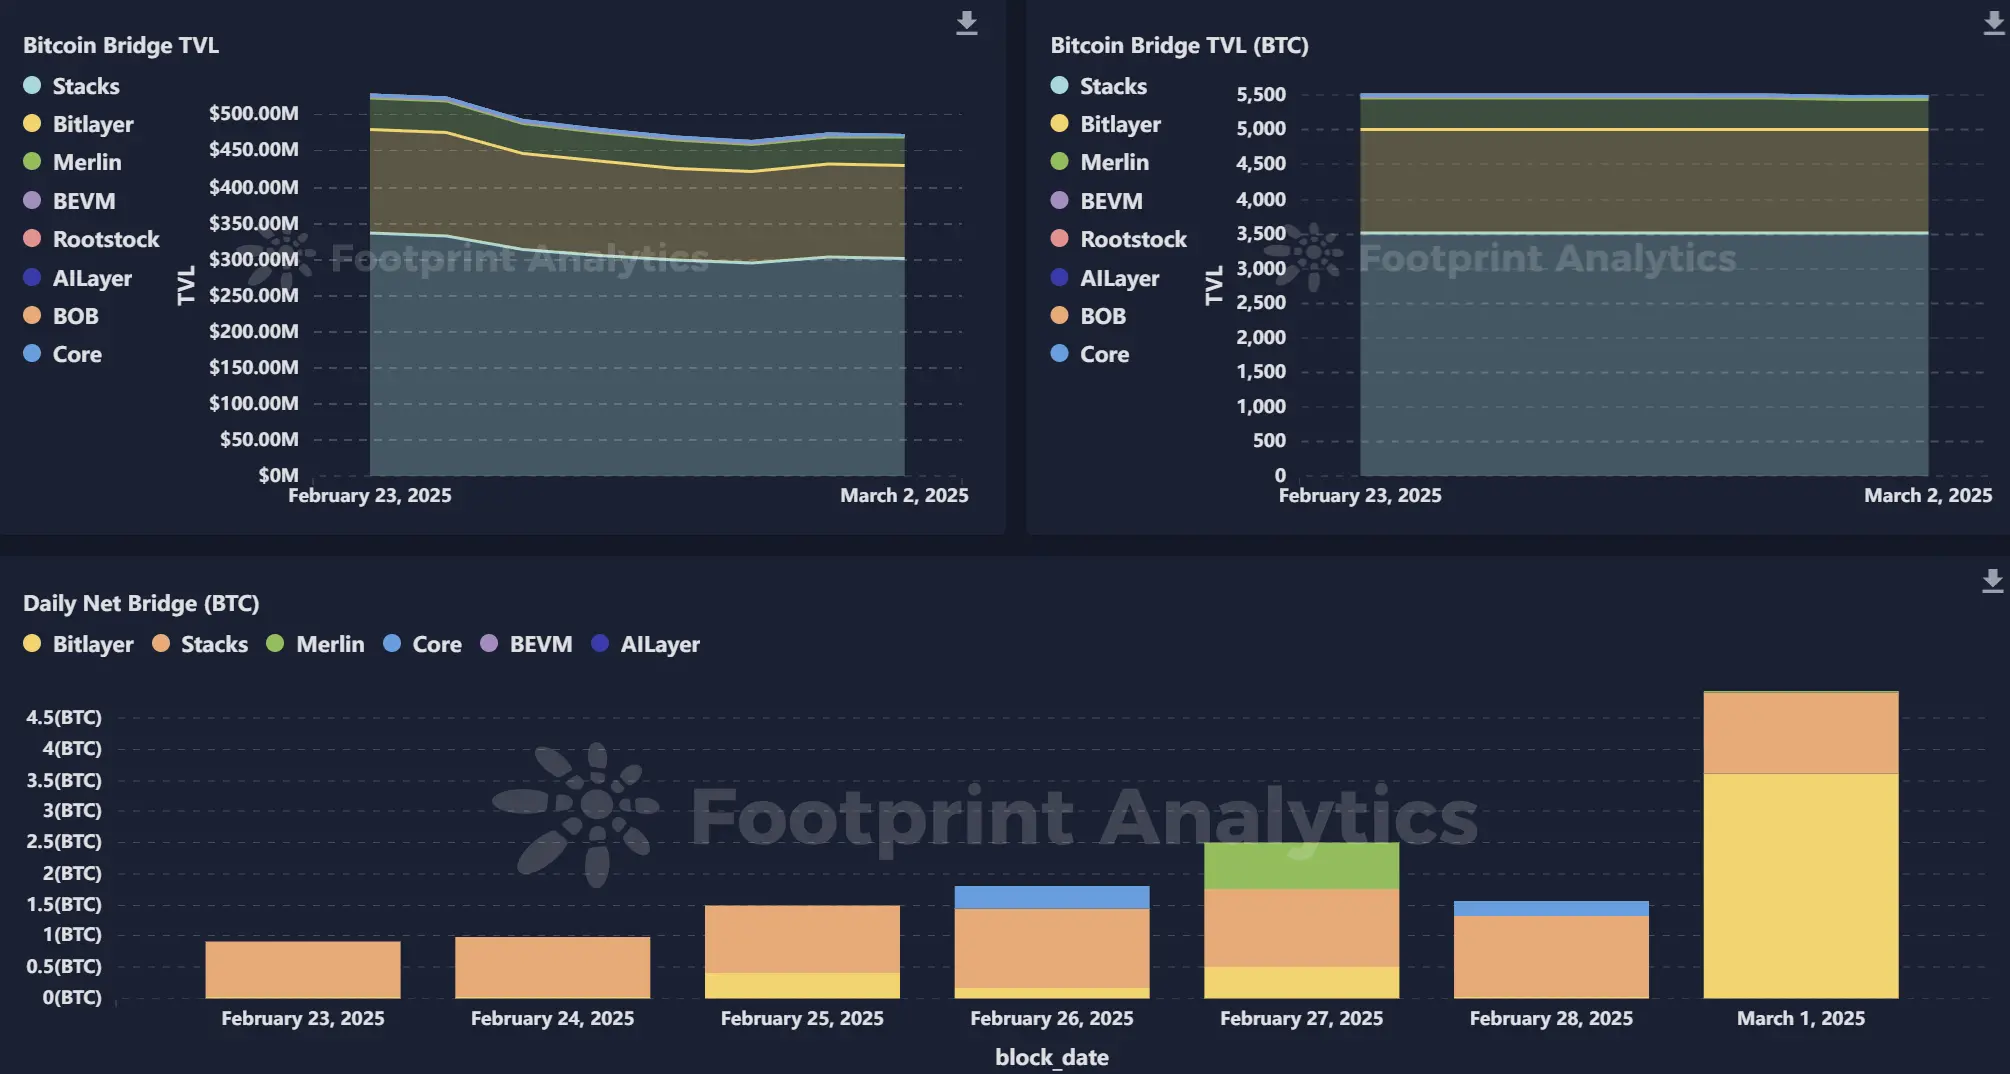The height and width of the screenshot is (1074, 2010).
Task: Toggle BOB in the Bitcoin Bridge TVL (BTC) legend
Action: click(x=1102, y=316)
